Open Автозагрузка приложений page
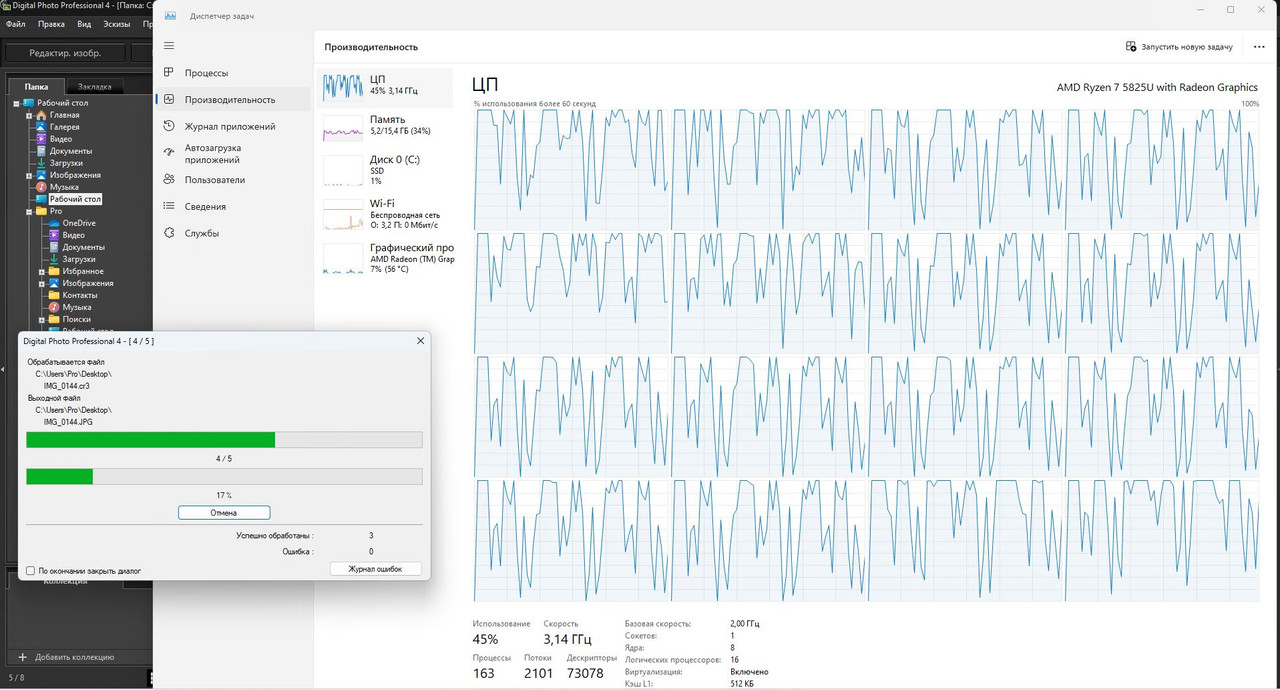The height and width of the screenshot is (690, 1280). coord(234,153)
